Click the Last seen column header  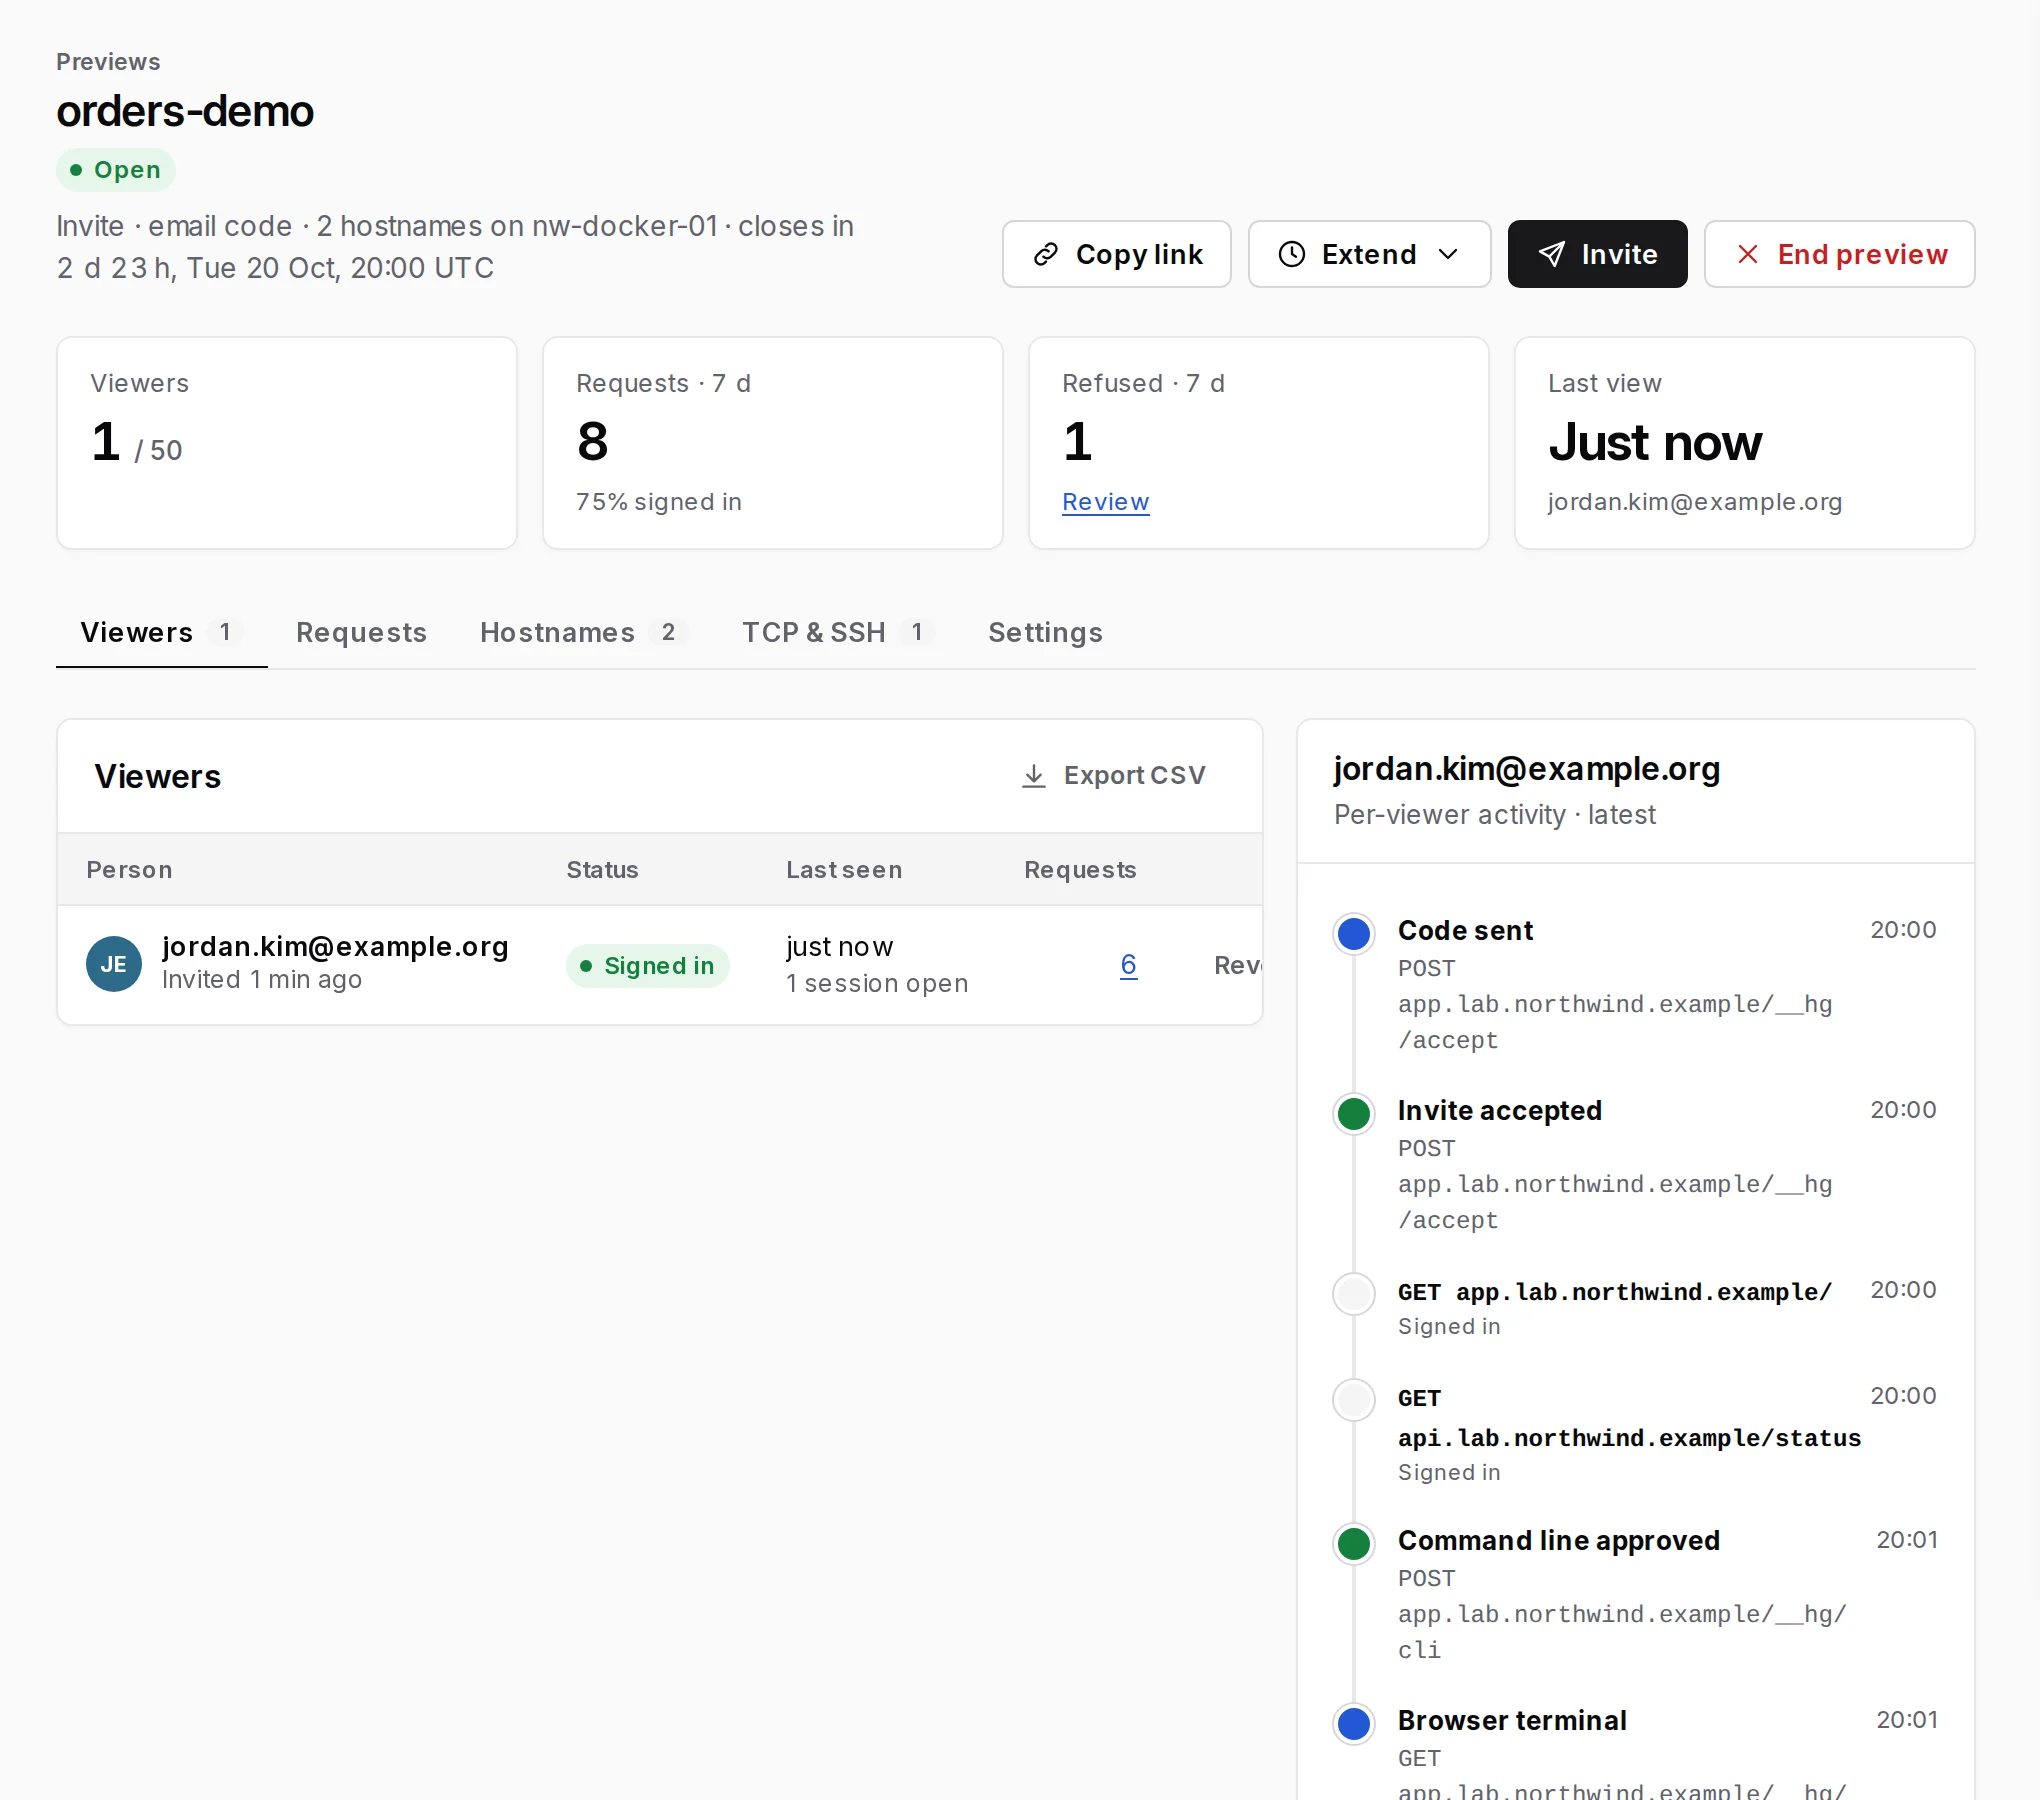[x=844, y=870]
